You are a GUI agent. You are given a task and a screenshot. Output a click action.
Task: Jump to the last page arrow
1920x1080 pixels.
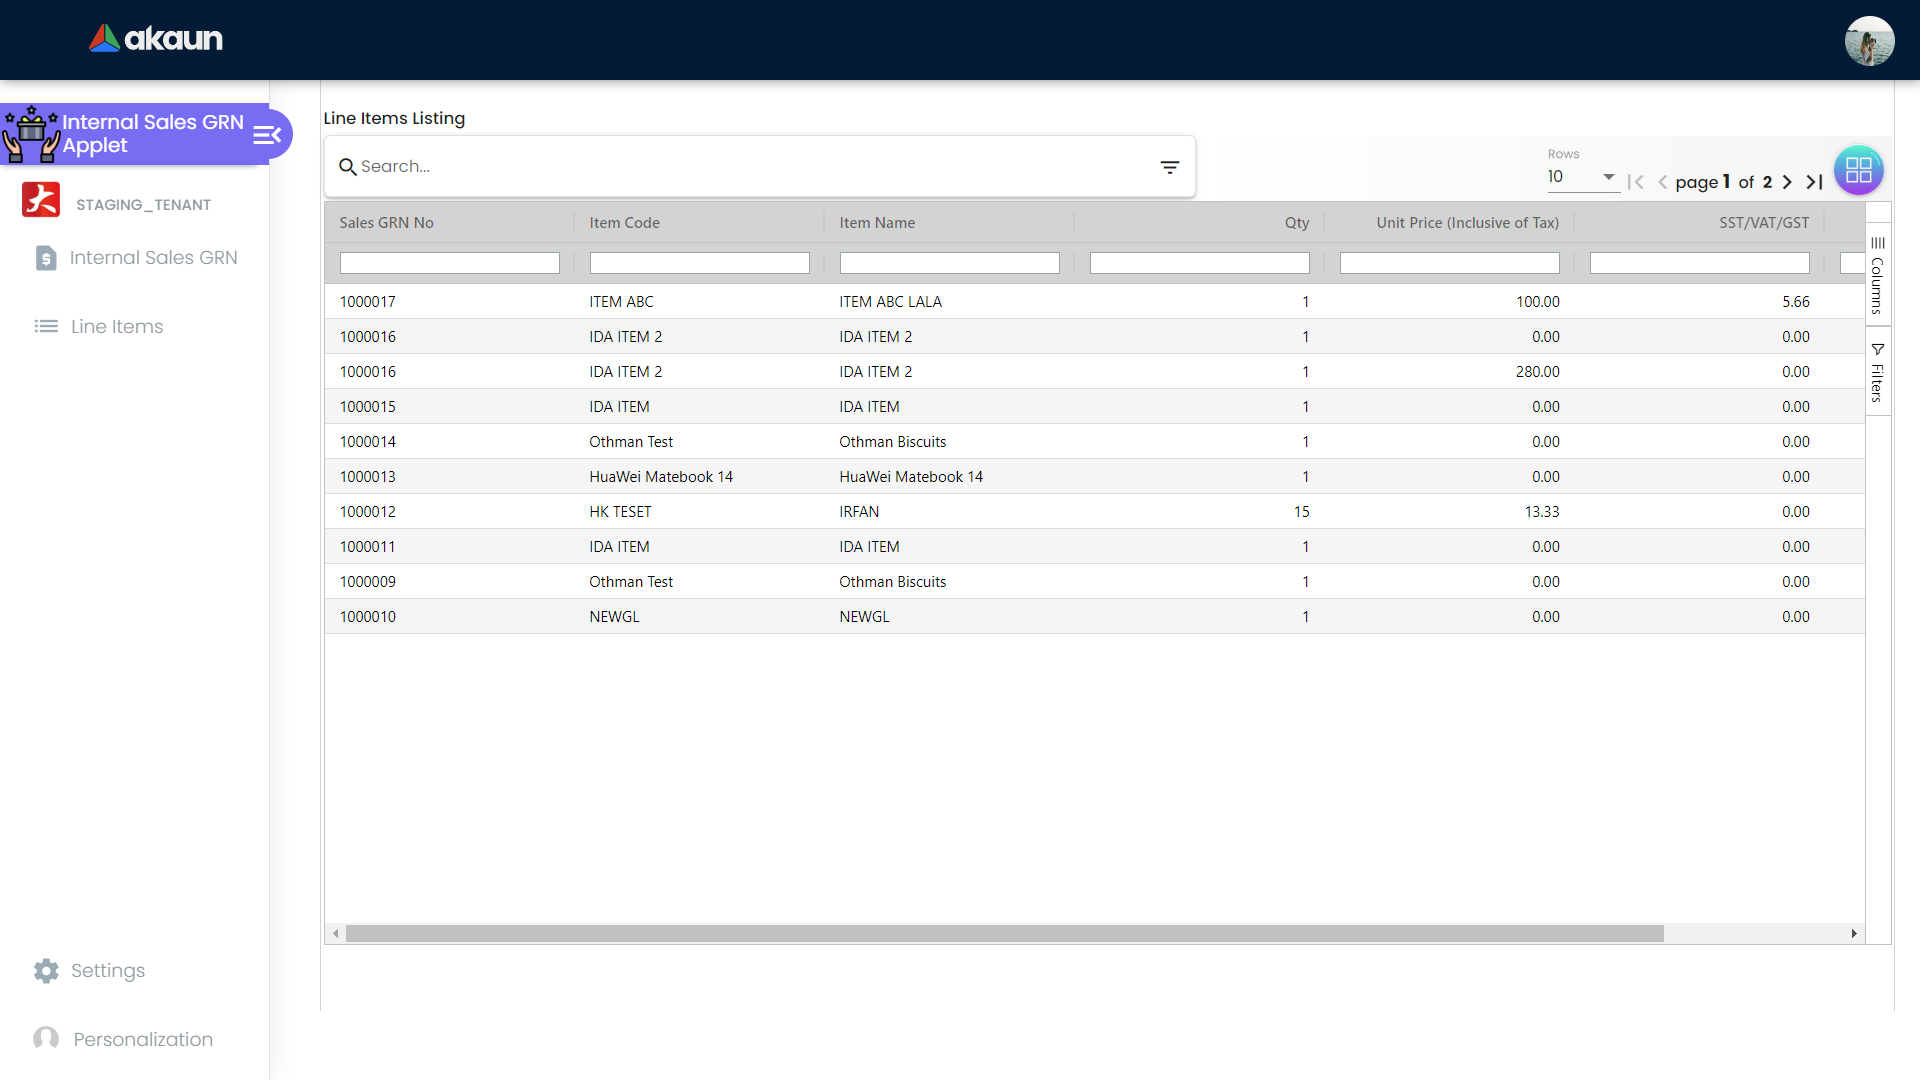[1814, 182]
